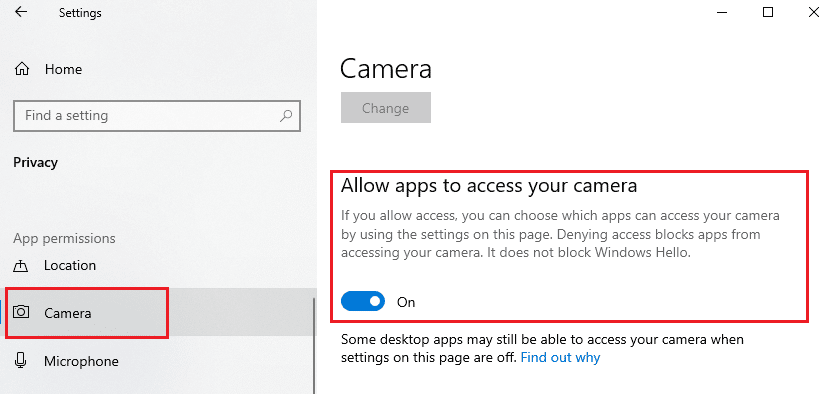
Task: Maximize the Settings window
Action: pos(768,12)
